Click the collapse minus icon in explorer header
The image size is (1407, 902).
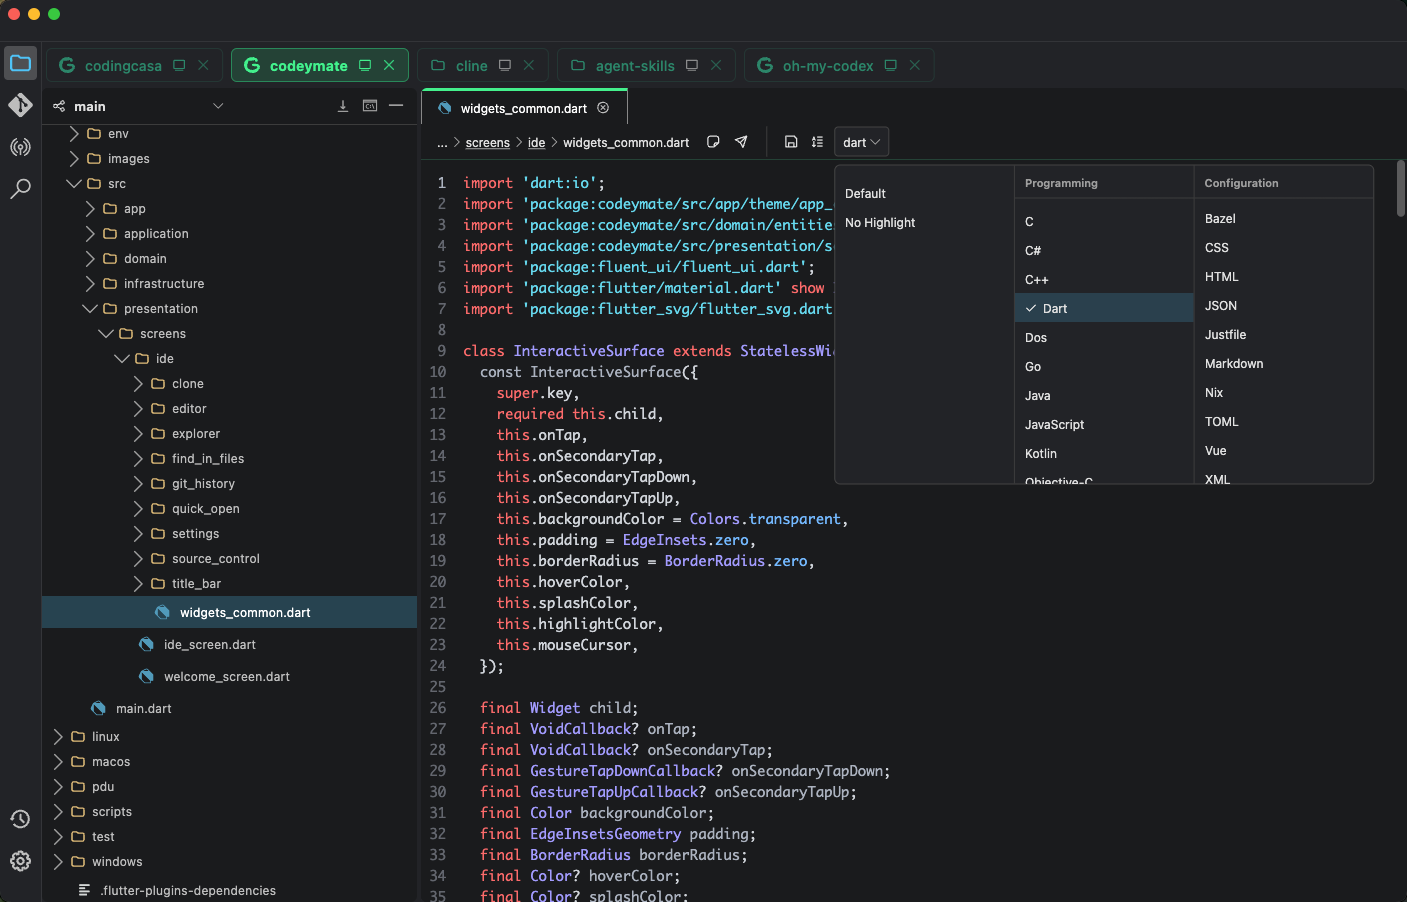click(x=396, y=106)
